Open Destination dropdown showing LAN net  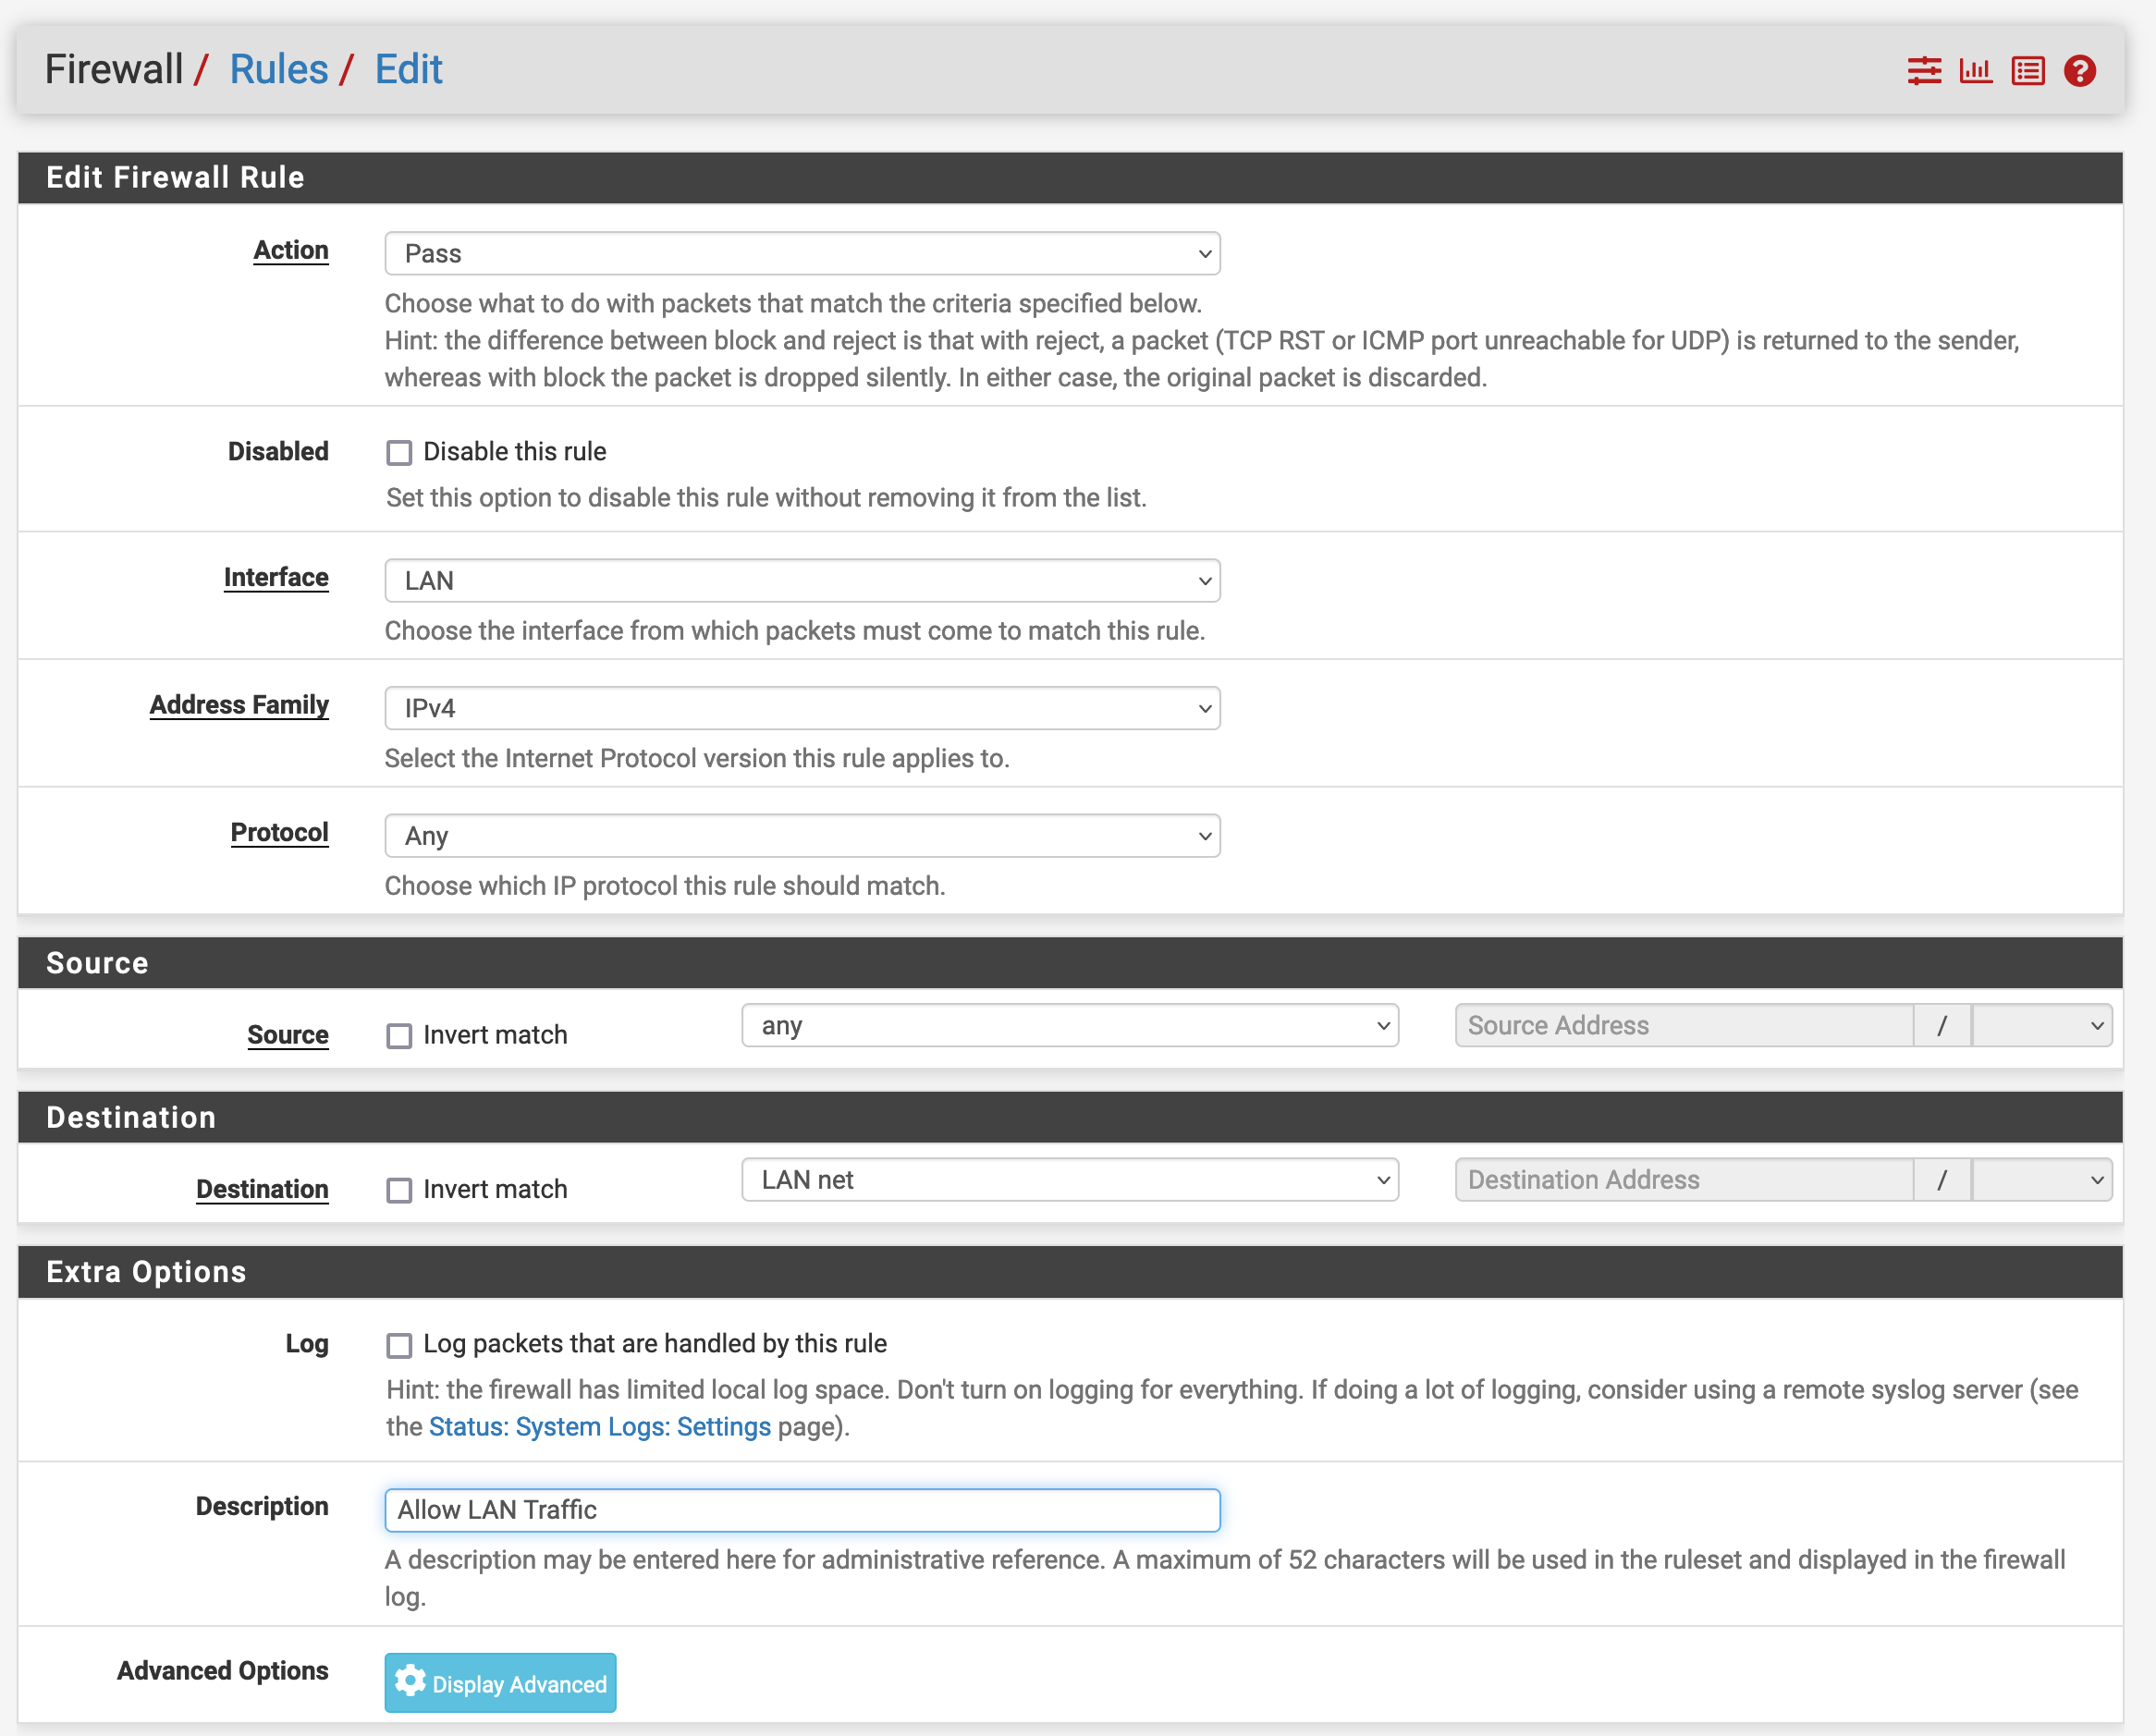(1069, 1180)
